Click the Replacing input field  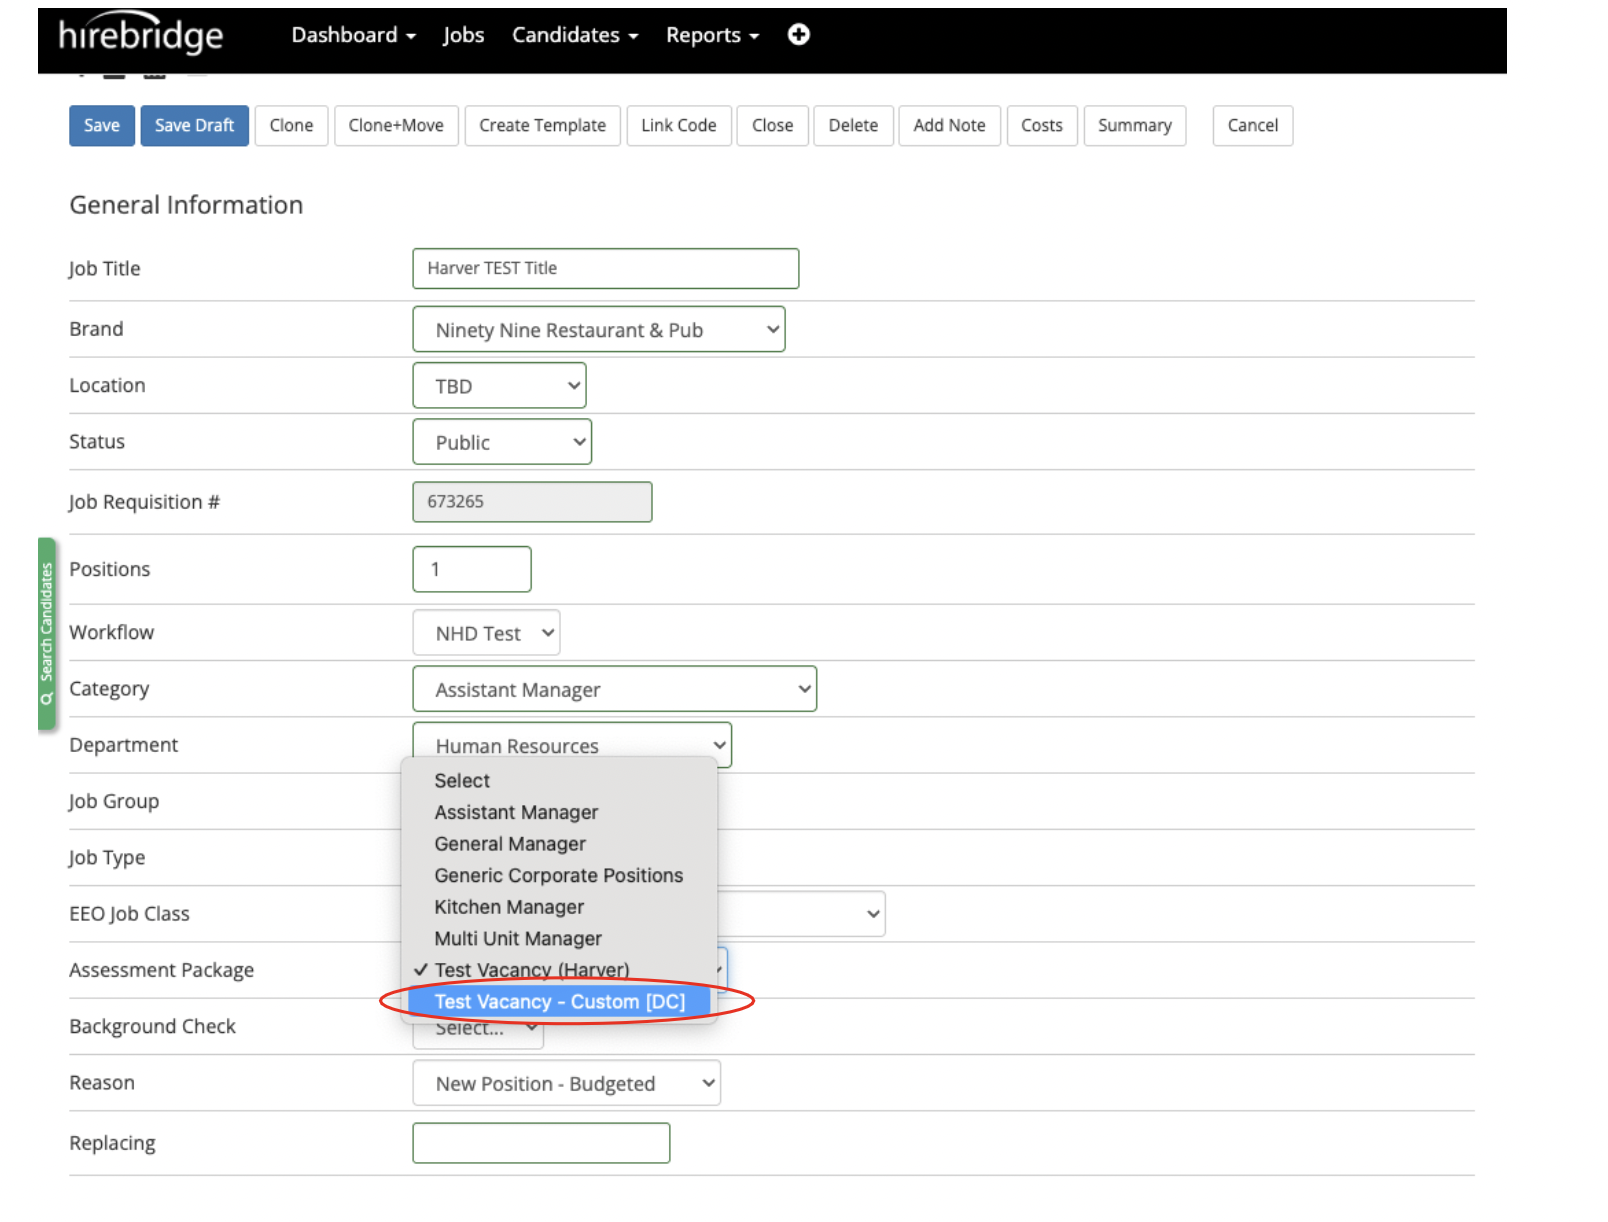coord(541,1143)
